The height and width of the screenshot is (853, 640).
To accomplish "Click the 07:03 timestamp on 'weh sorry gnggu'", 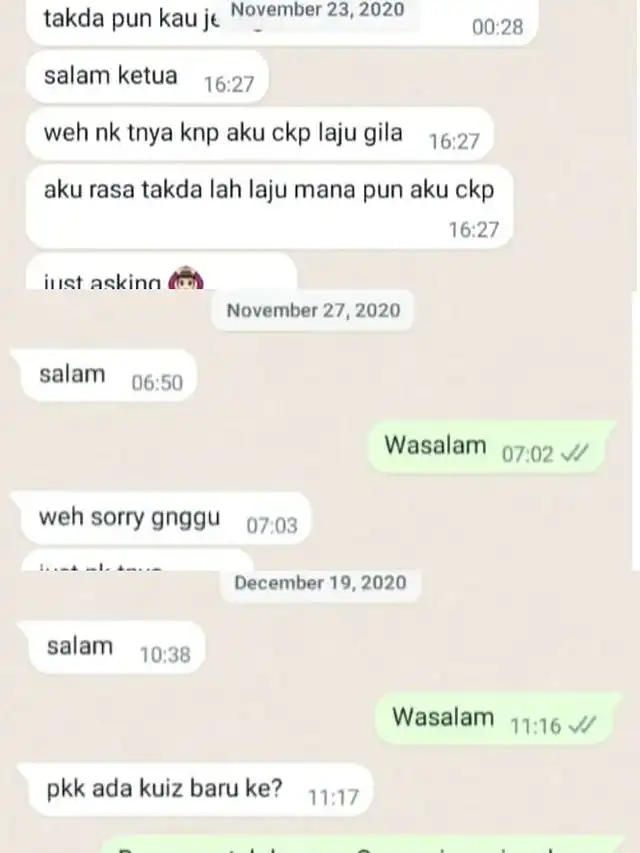I will click(x=272, y=525).
